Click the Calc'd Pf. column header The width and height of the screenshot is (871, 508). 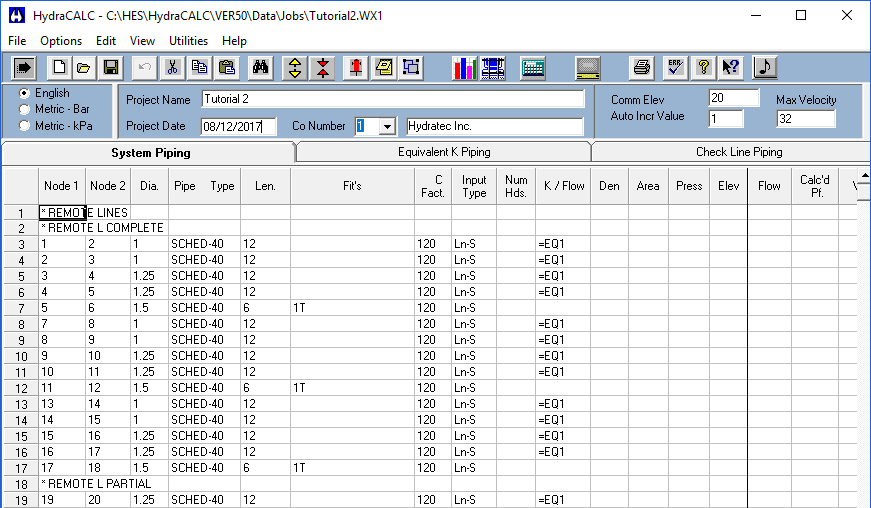pyautogui.click(x=815, y=186)
